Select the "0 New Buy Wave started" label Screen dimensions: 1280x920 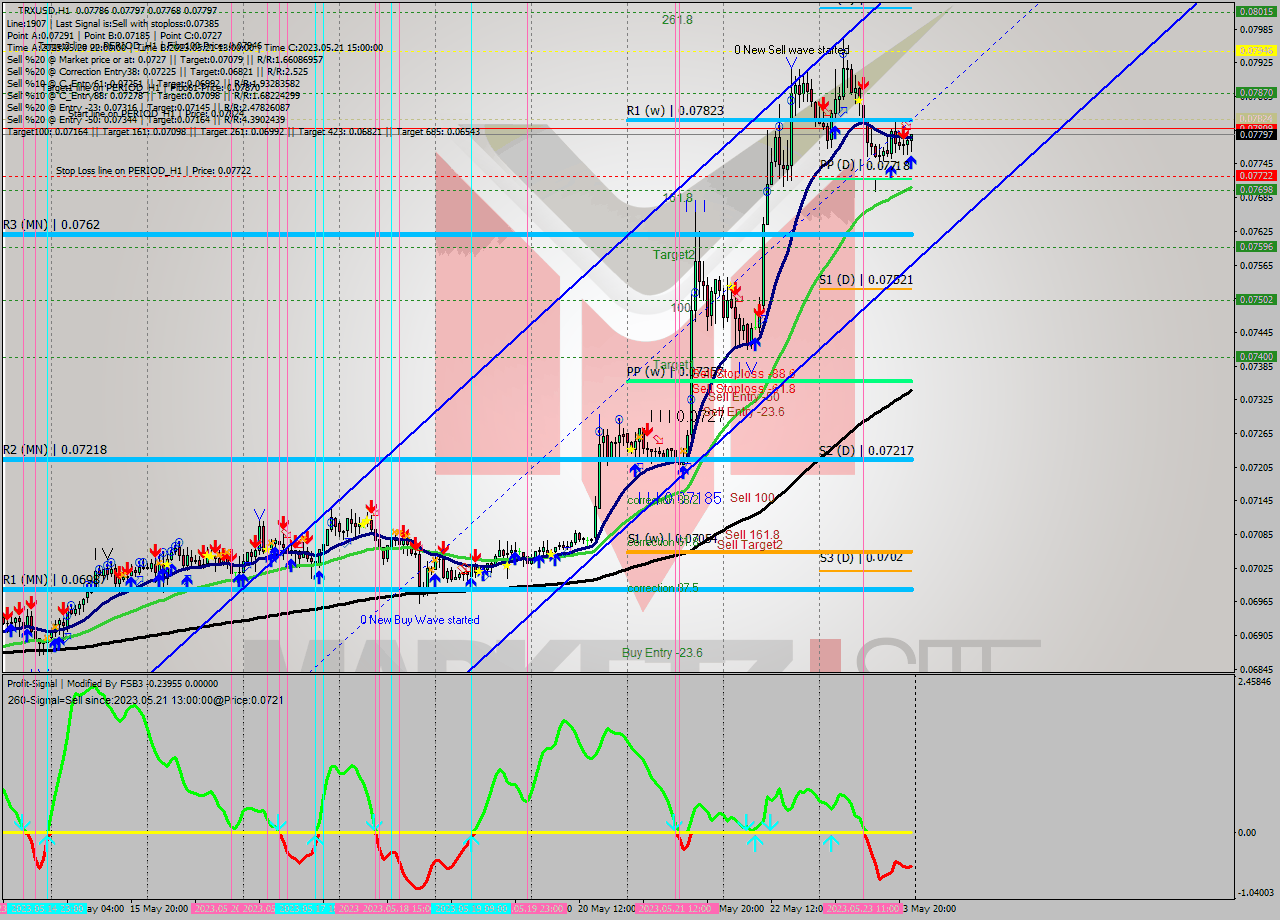point(420,620)
